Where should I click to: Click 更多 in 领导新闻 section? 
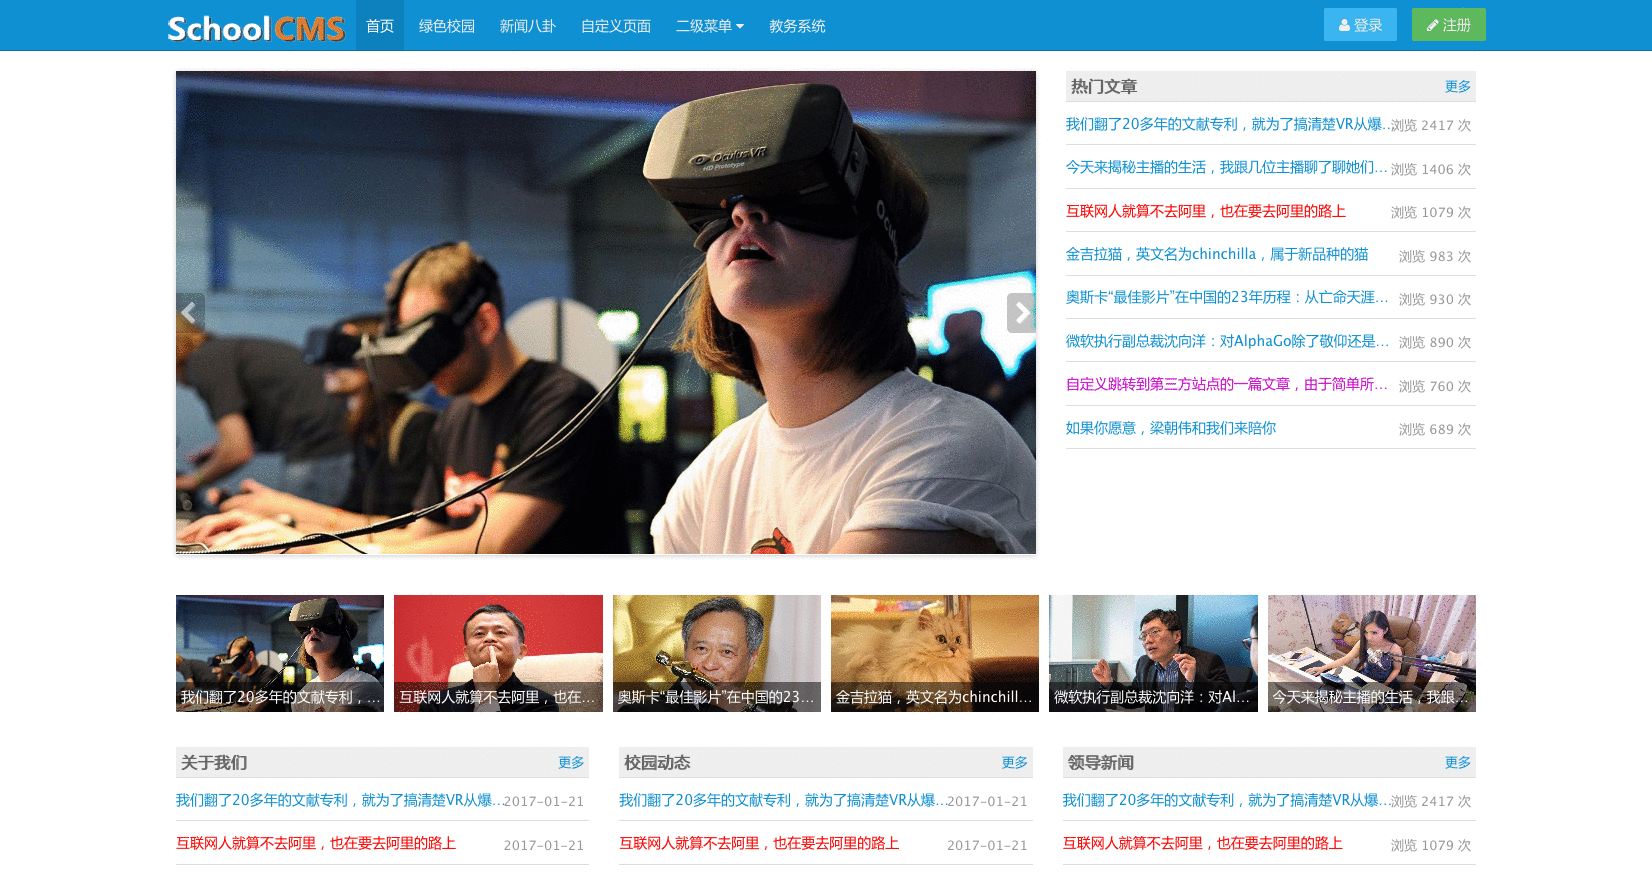1458,763
